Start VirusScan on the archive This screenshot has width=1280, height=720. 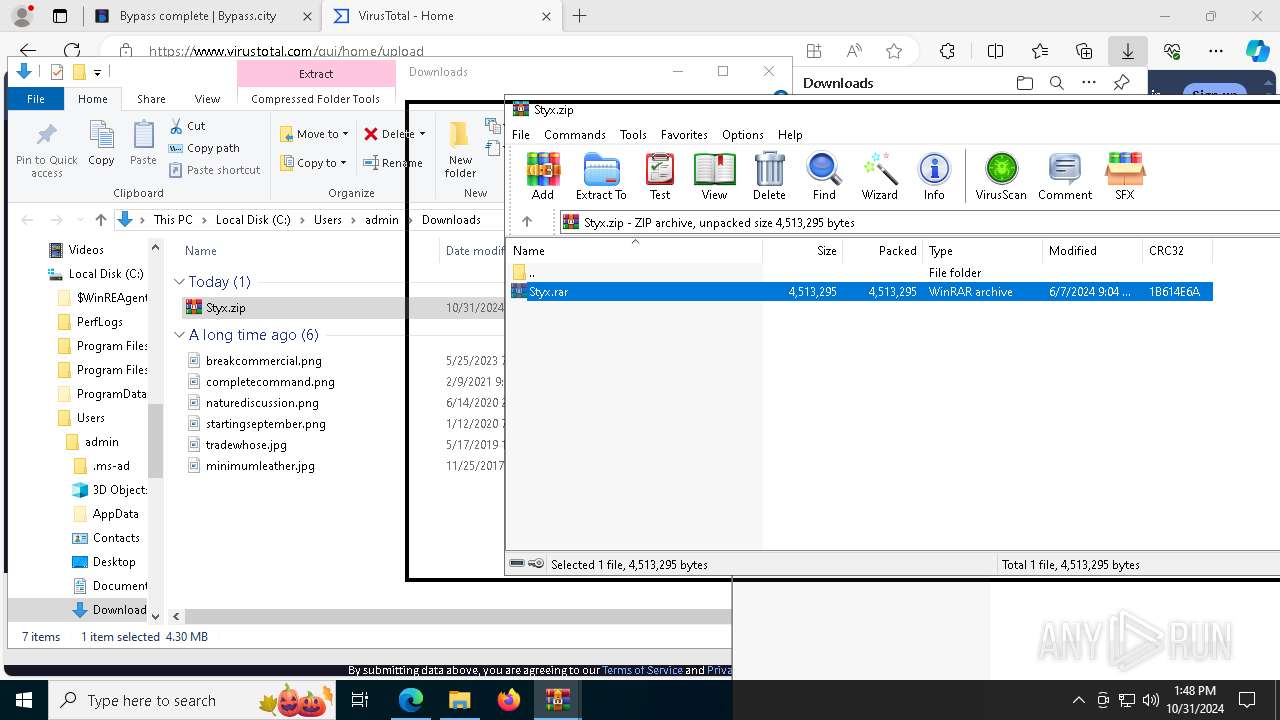tap(1001, 176)
